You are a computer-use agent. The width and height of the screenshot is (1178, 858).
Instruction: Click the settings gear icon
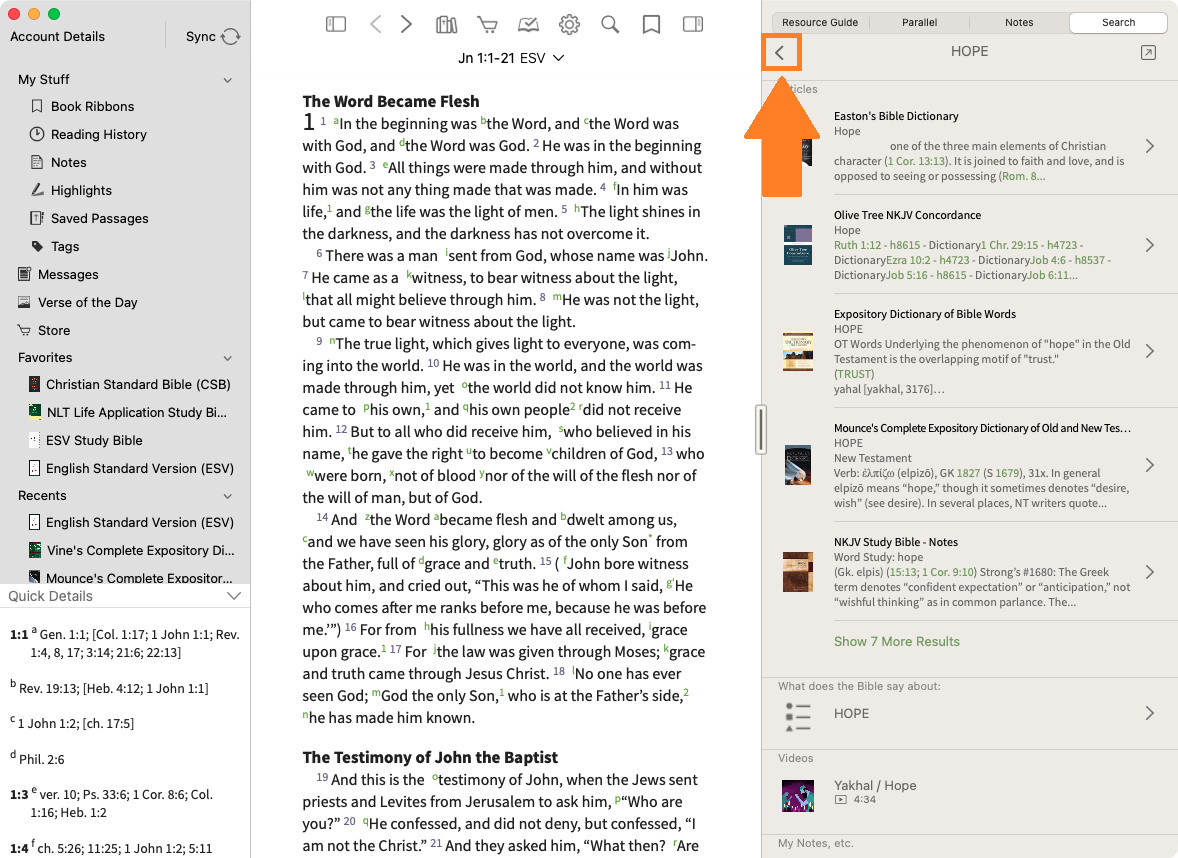569,25
